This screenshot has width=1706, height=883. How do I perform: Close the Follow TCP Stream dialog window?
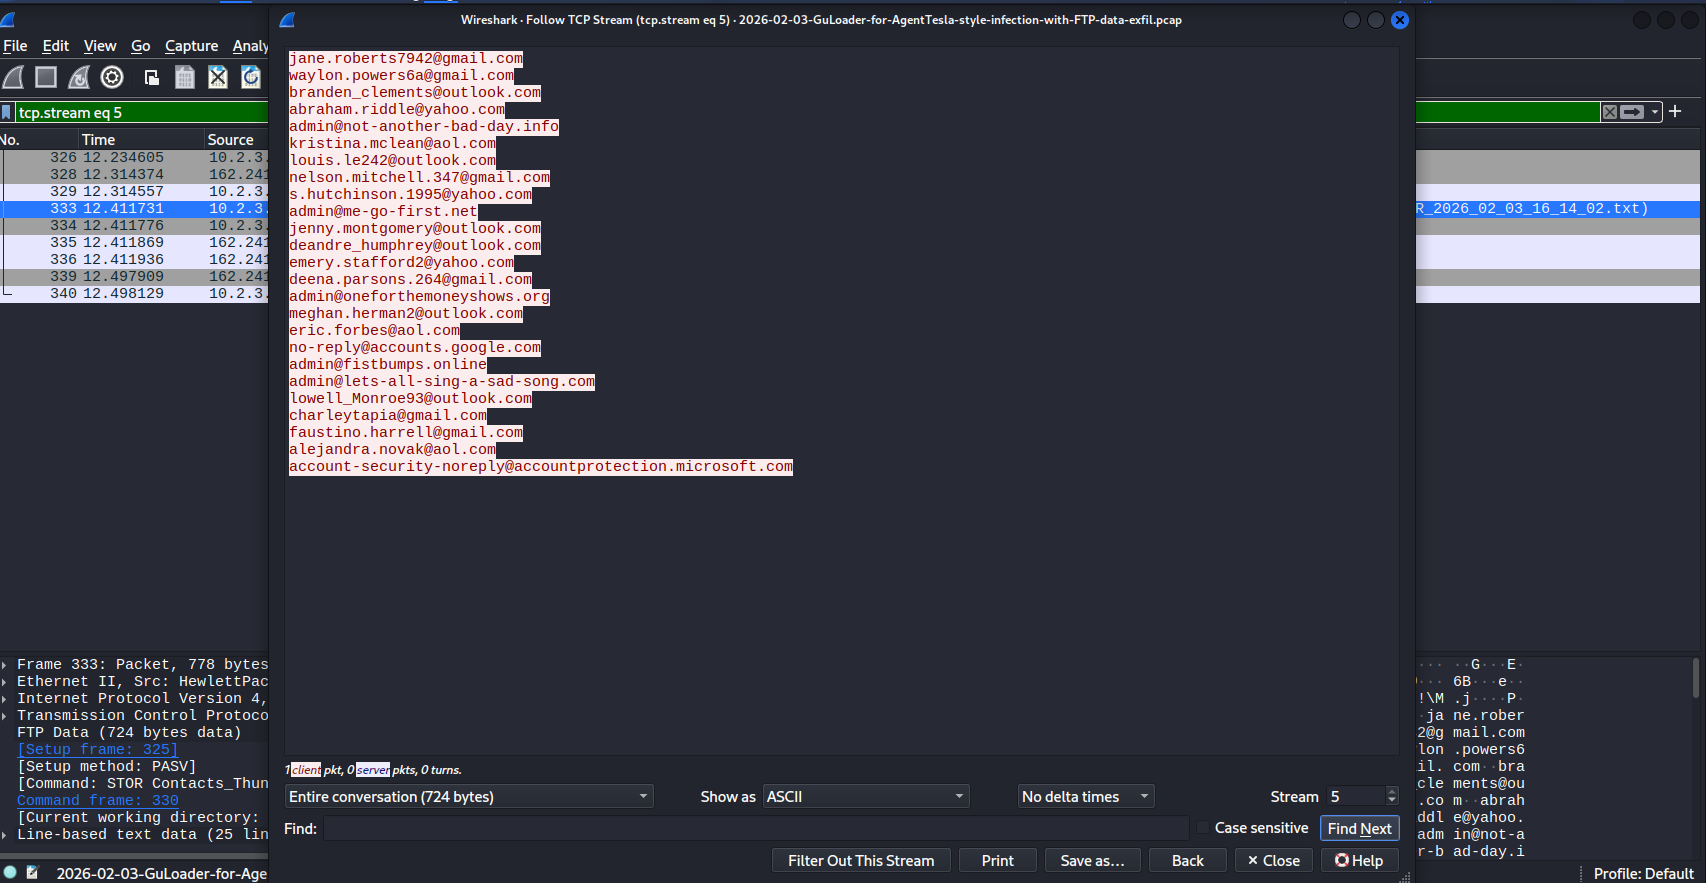click(x=1400, y=20)
